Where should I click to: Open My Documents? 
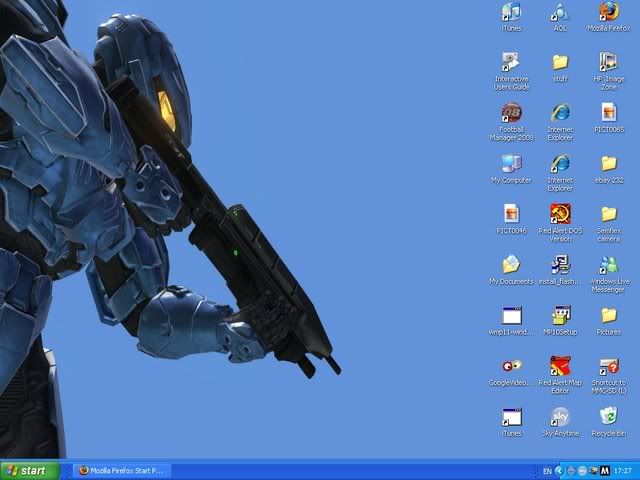tap(511, 270)
